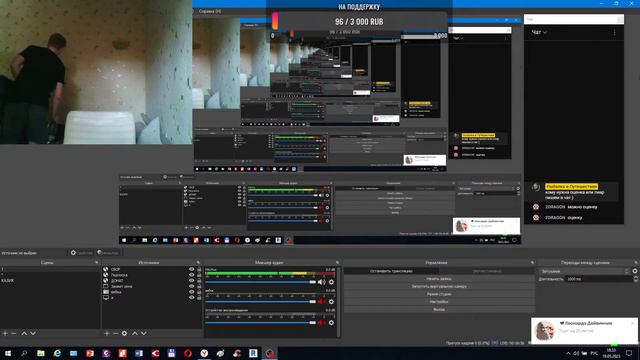640x360 pixels.
Task: Open Word from the taskbar
Action: [139, 353]
